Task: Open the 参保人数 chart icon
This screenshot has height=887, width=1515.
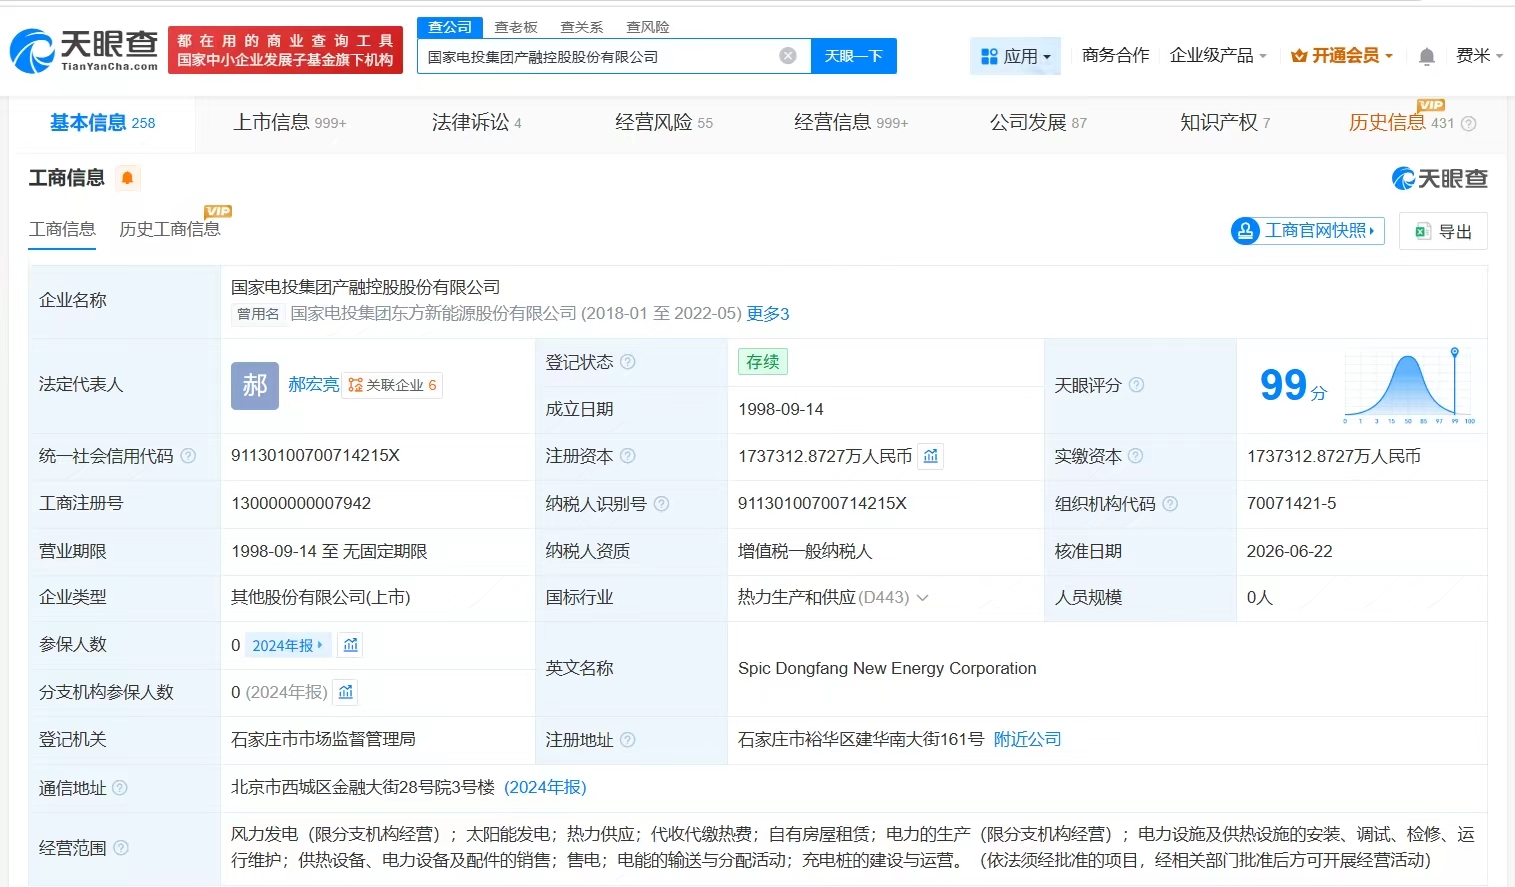Action: (350, 645)
